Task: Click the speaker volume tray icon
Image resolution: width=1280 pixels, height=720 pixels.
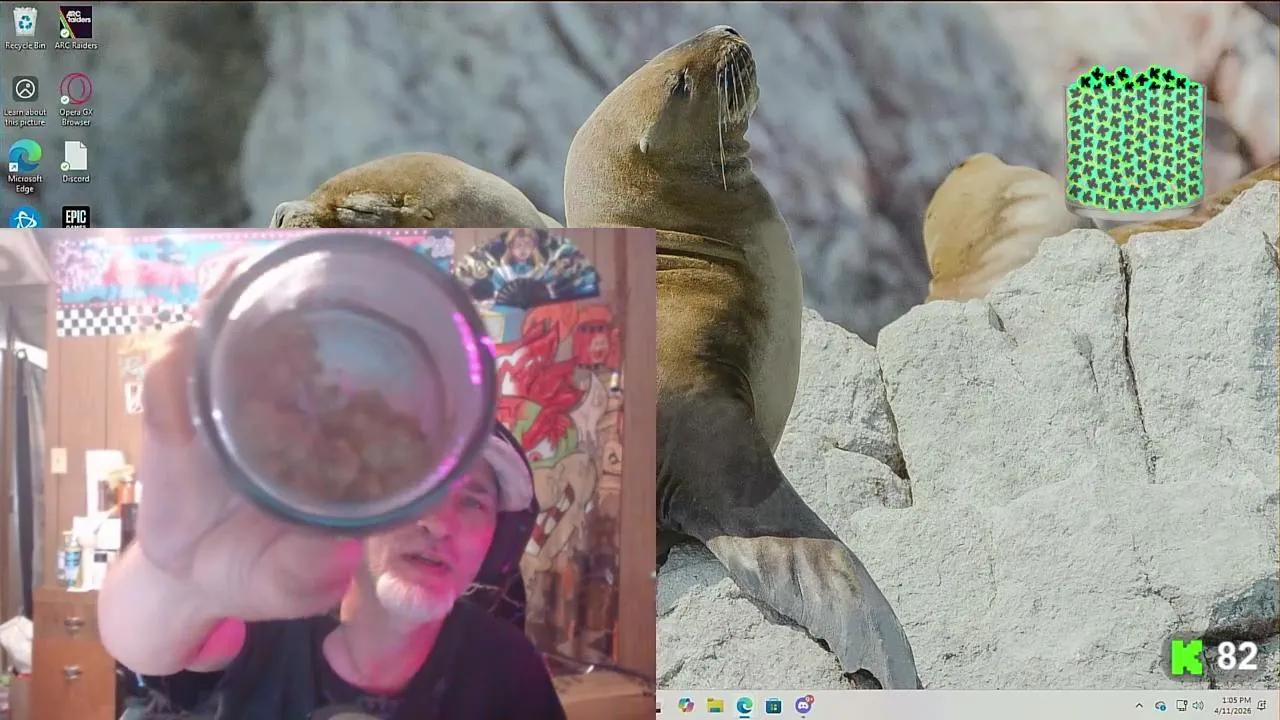Action: (1198, 706)
